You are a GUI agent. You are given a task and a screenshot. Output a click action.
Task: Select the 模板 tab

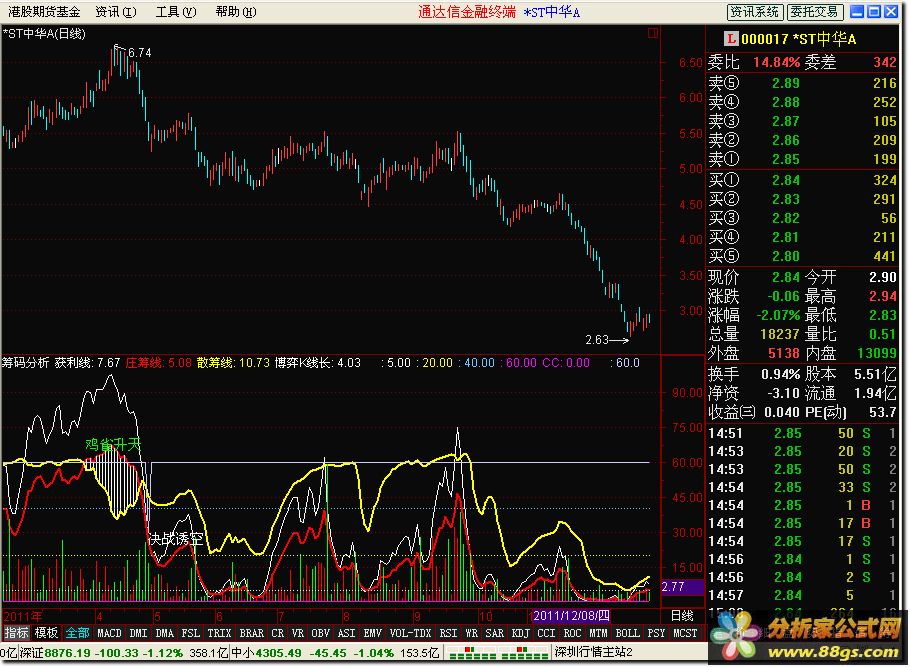(46, 633)
